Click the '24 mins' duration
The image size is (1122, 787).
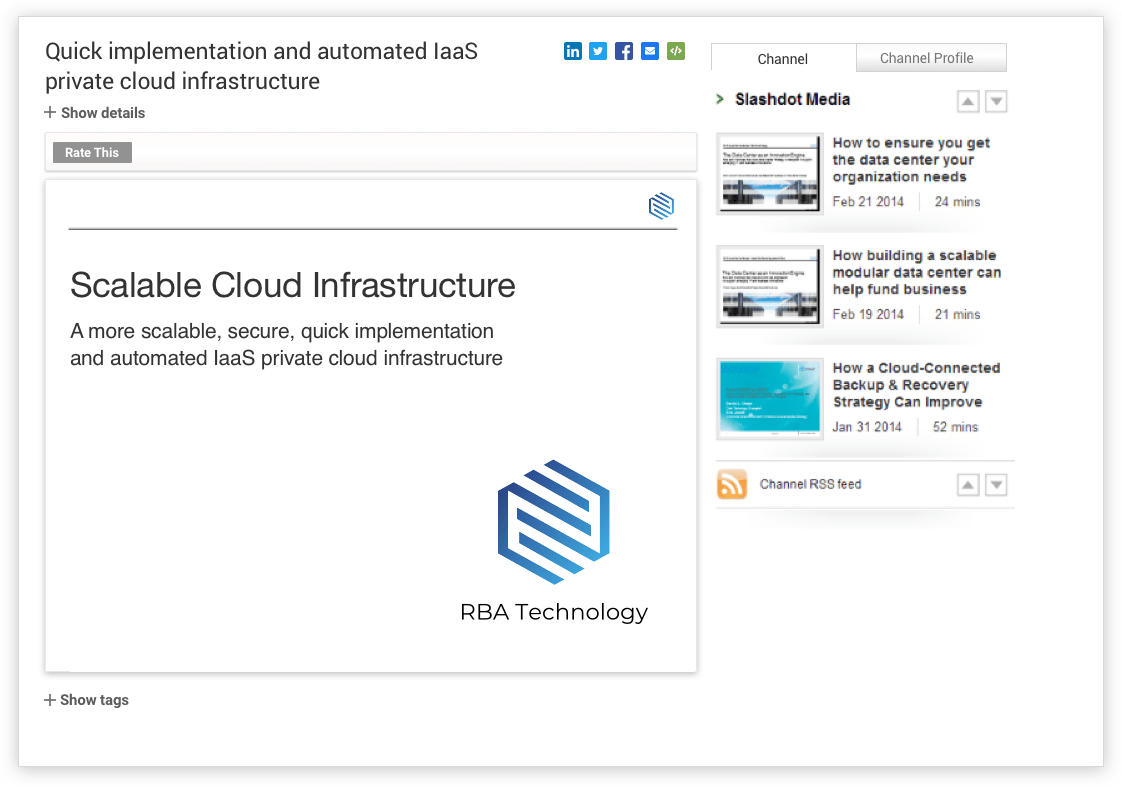coord(957,202)
